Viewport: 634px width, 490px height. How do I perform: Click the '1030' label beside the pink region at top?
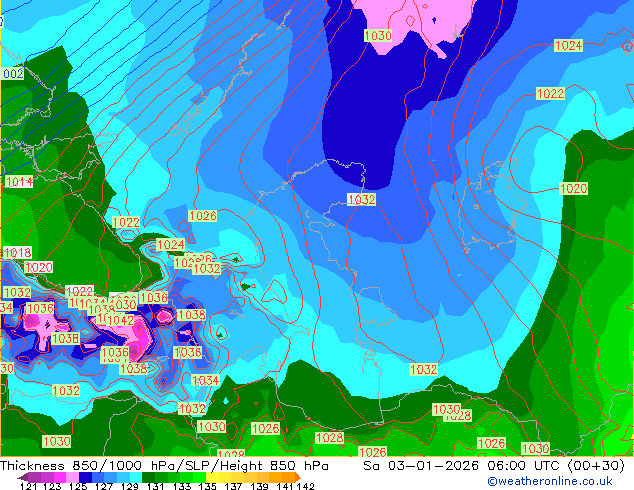[x=378, y=36]
